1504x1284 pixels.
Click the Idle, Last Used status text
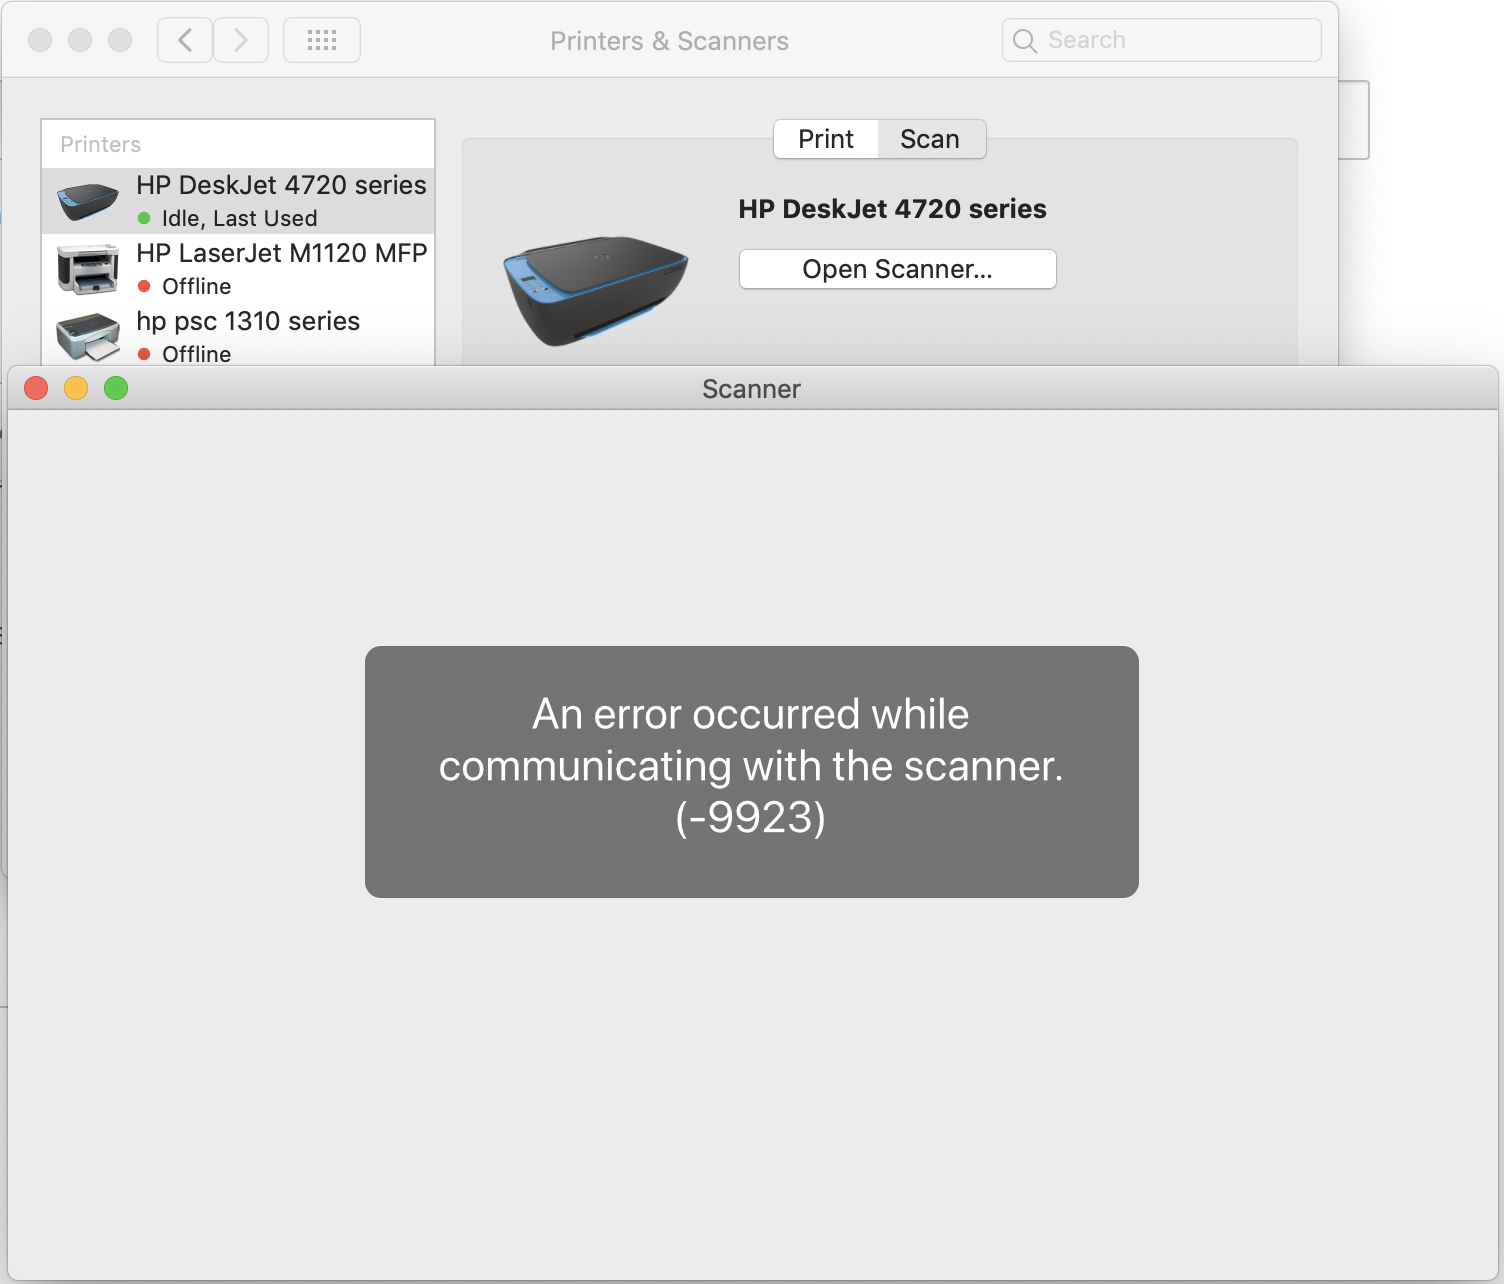[240, 218]
